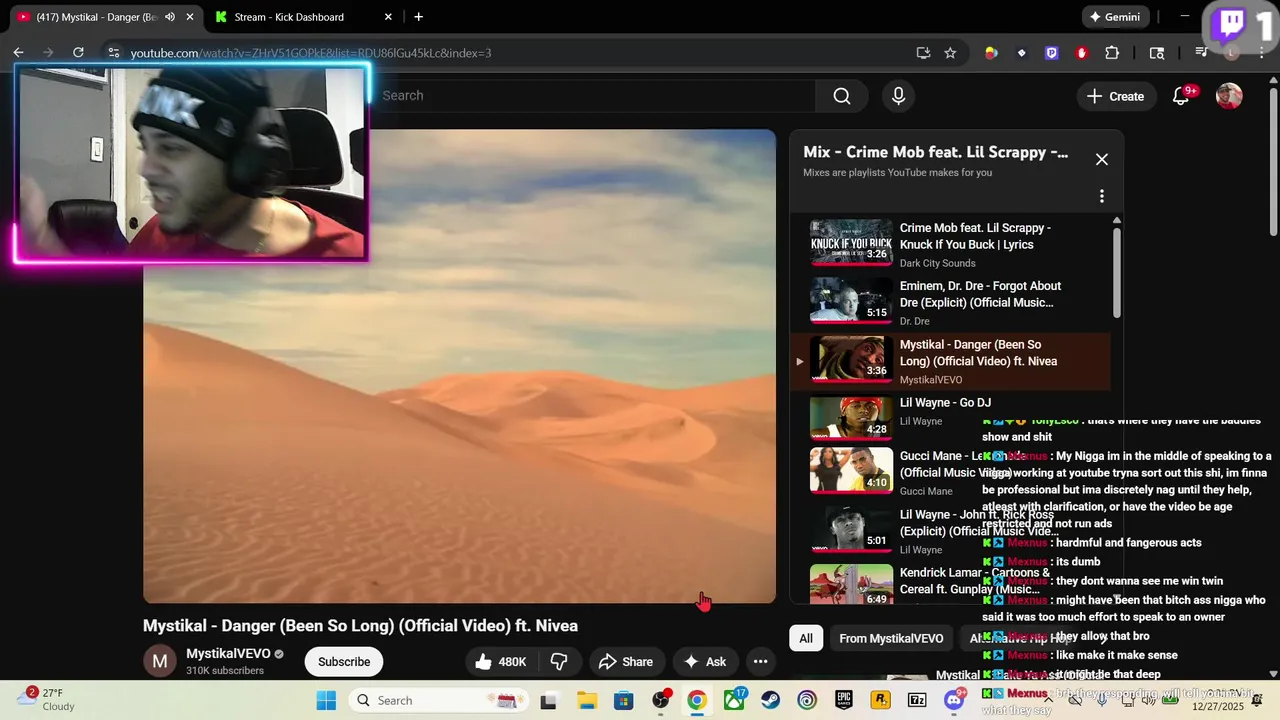This screenshot has width=1280, height=720.
Task: Open more actions three-dot menu under video
Action: (x=760, y=662)
